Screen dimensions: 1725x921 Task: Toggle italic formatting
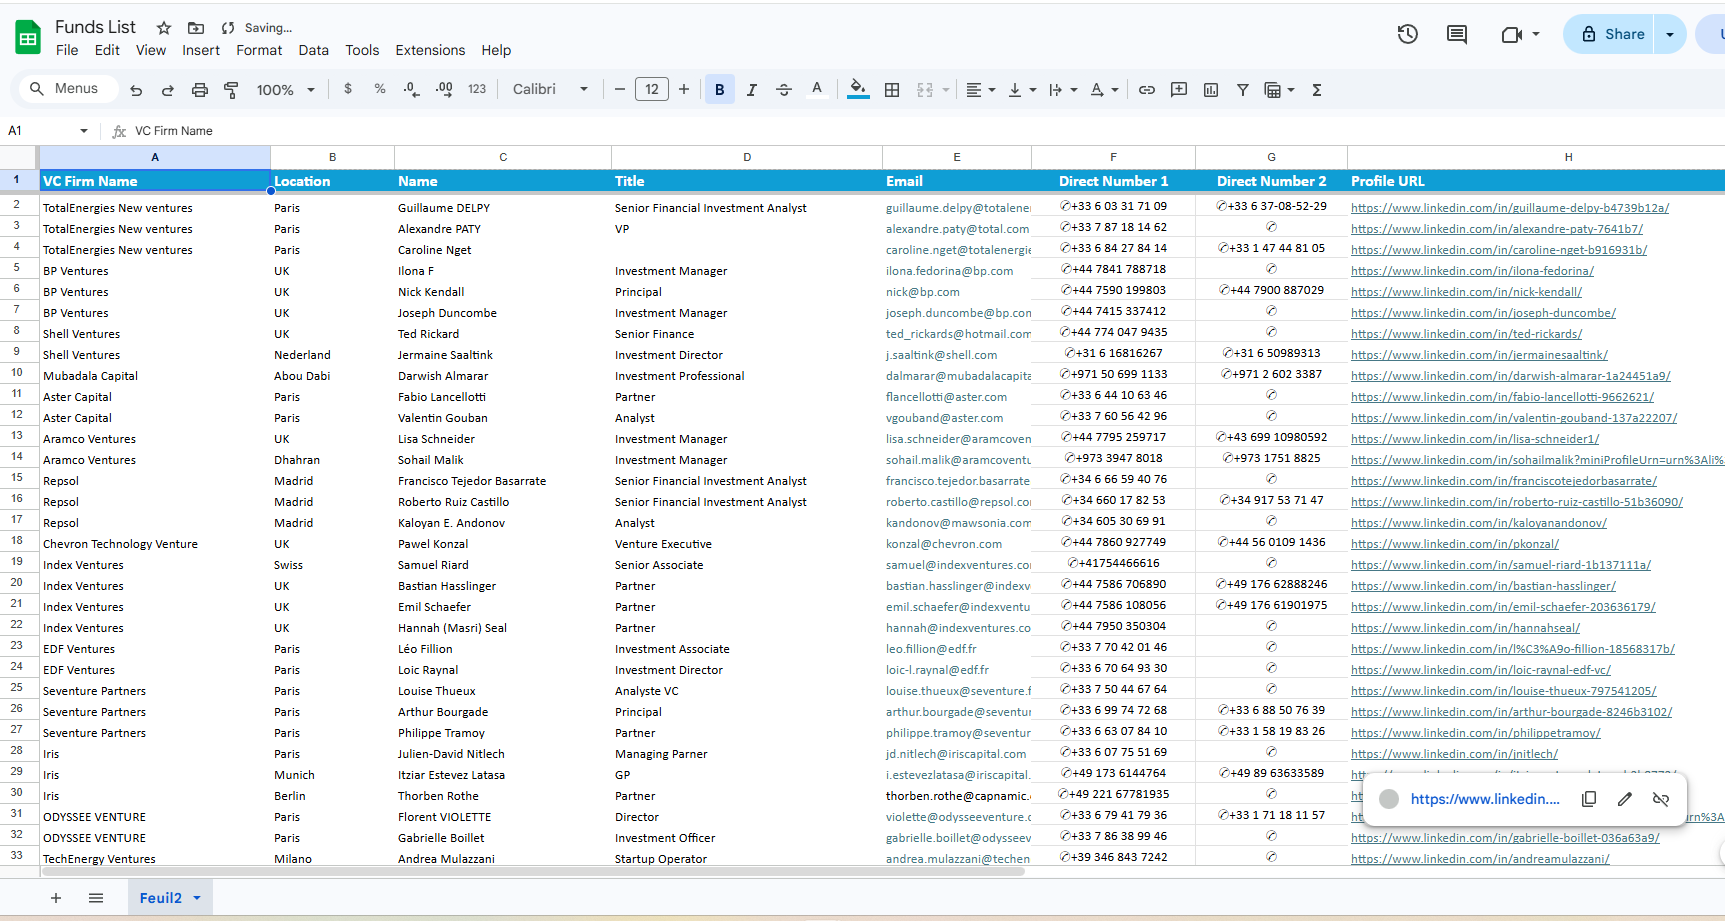click(752, 90)
